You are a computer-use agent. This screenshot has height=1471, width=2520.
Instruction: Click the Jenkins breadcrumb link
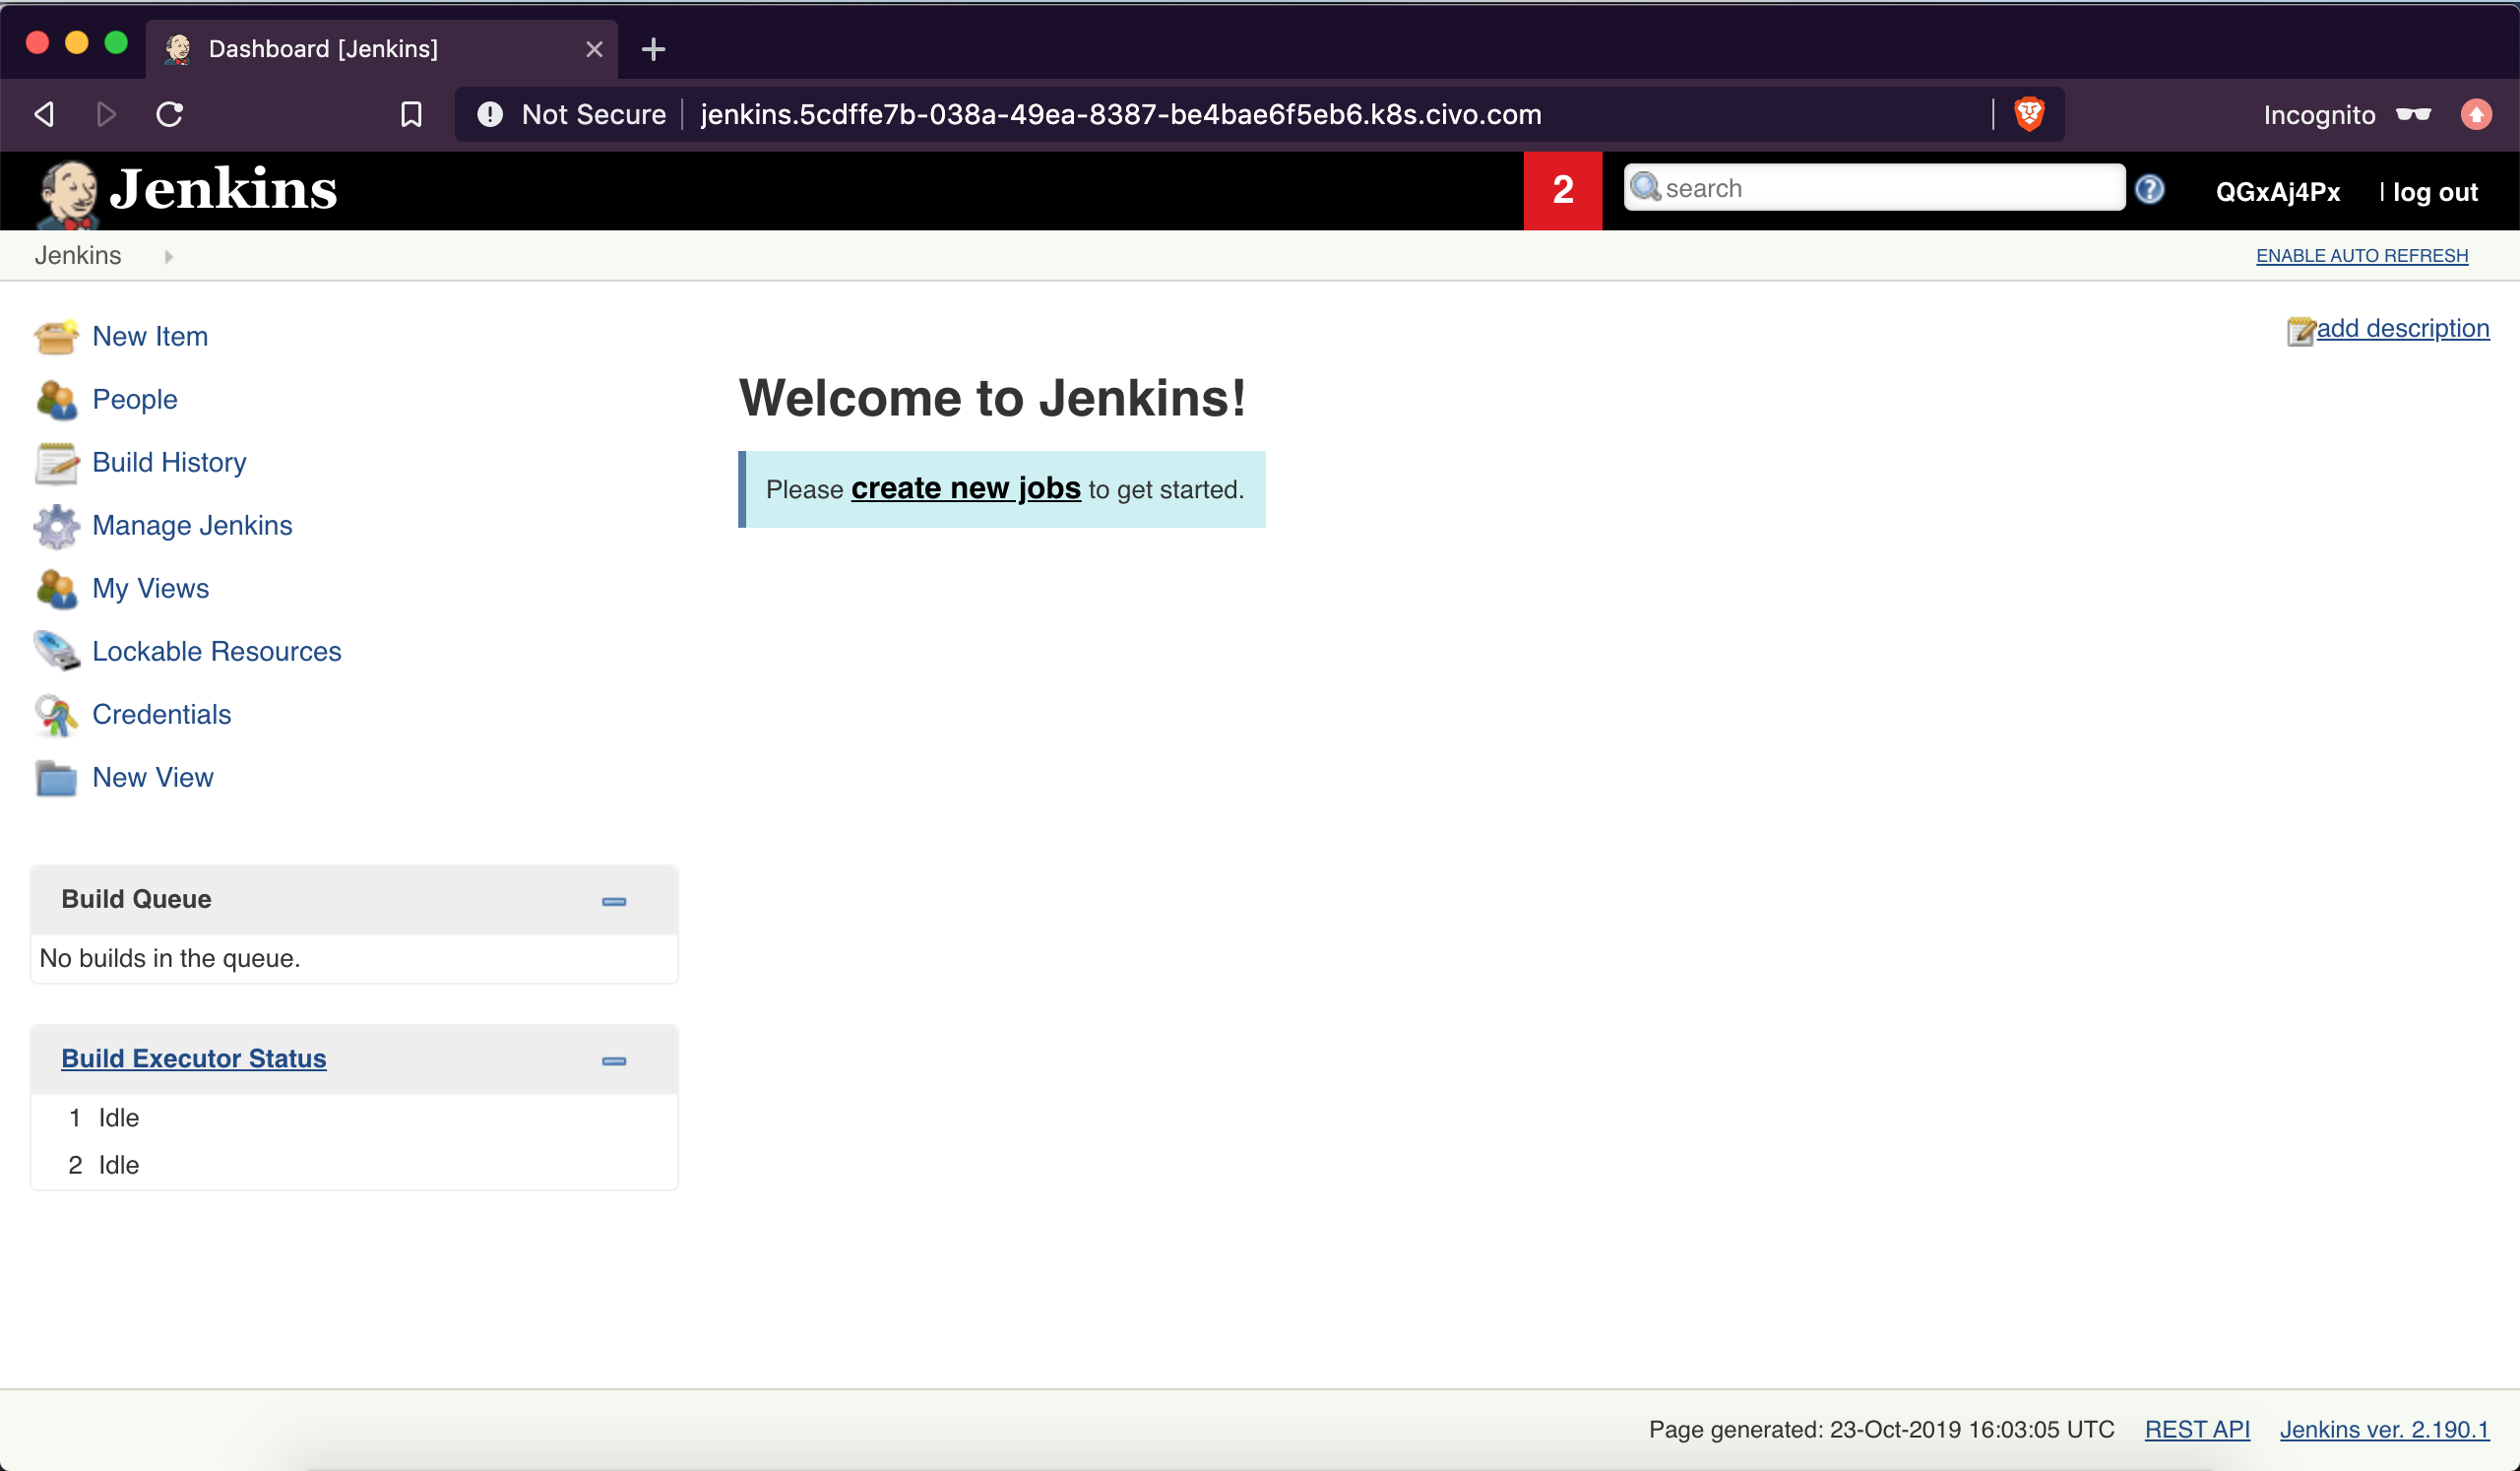(78, 256)
